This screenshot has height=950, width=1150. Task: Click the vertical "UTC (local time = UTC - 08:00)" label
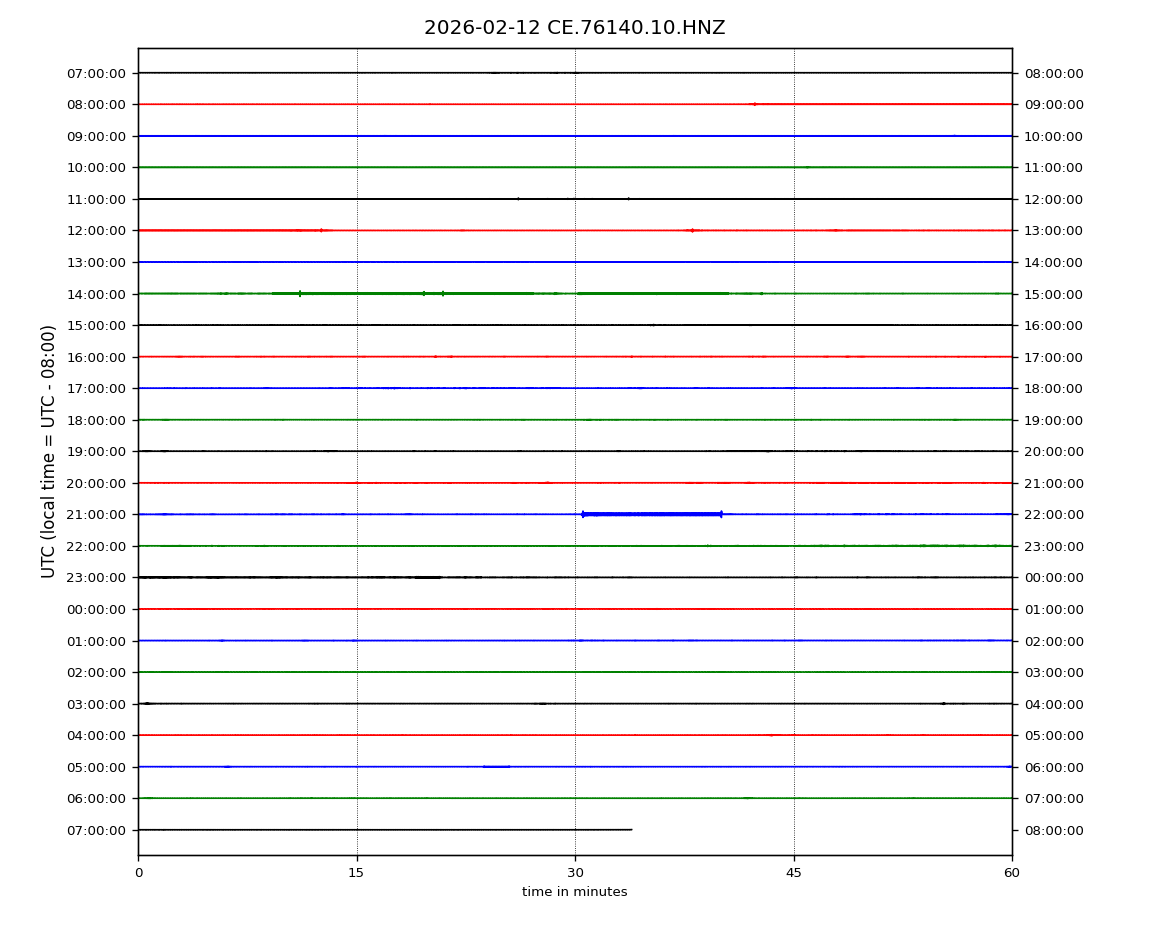tap(49, 451)
